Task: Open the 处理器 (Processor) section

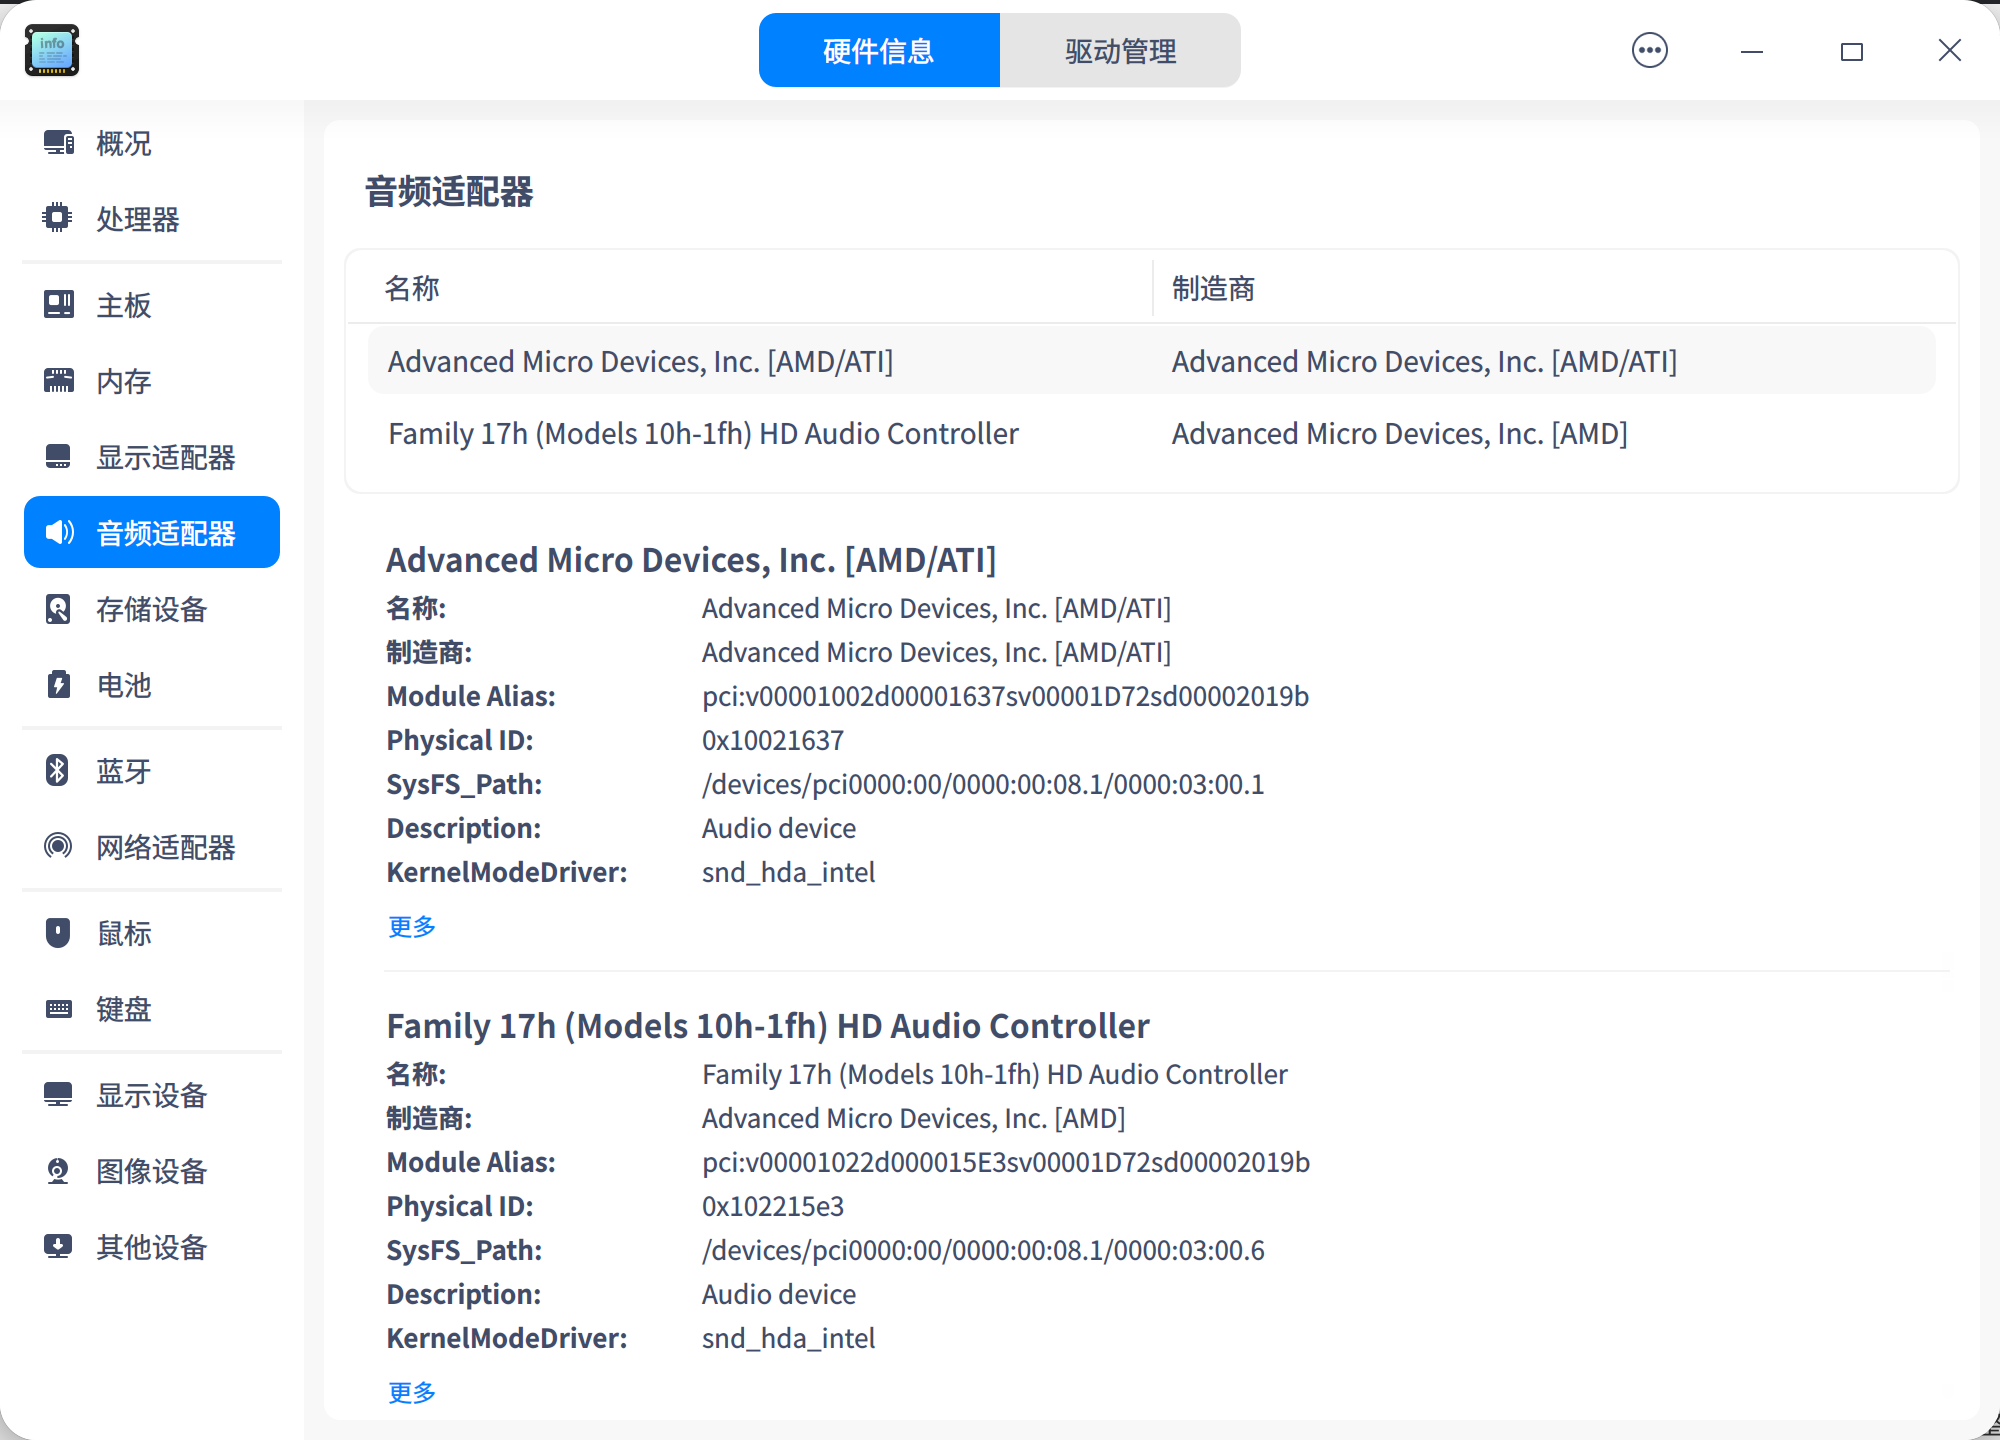Action: [x=138, y=220]
